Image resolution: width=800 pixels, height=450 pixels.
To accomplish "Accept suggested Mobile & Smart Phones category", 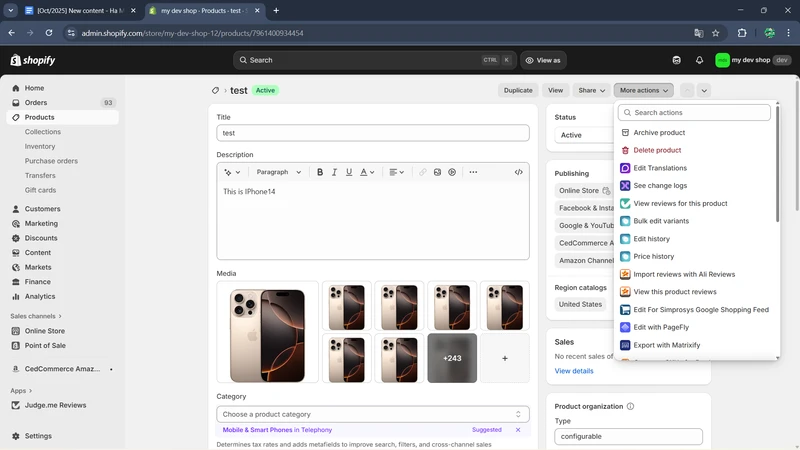I will [x=277, y=430].
